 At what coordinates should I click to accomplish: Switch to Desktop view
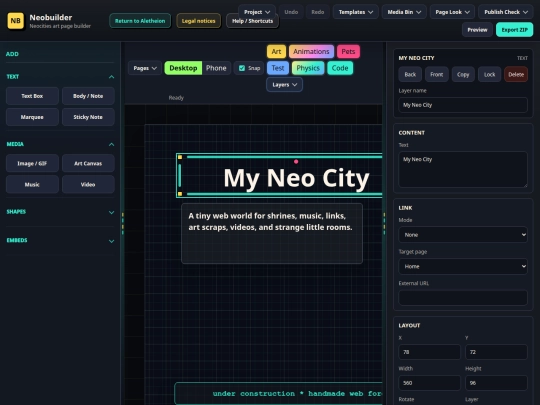[x=183, y=68]
